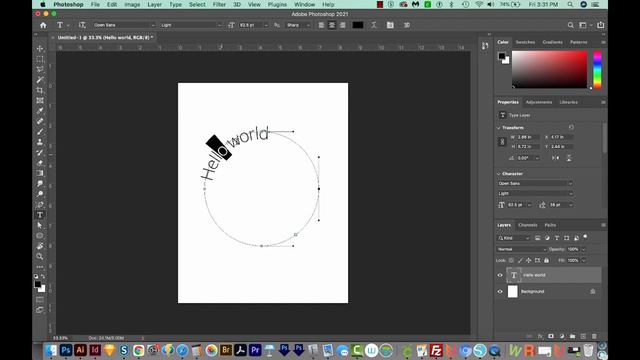Select the Rectangular Marquee tool
Screen dimensions: 640x360
point(40,59)
